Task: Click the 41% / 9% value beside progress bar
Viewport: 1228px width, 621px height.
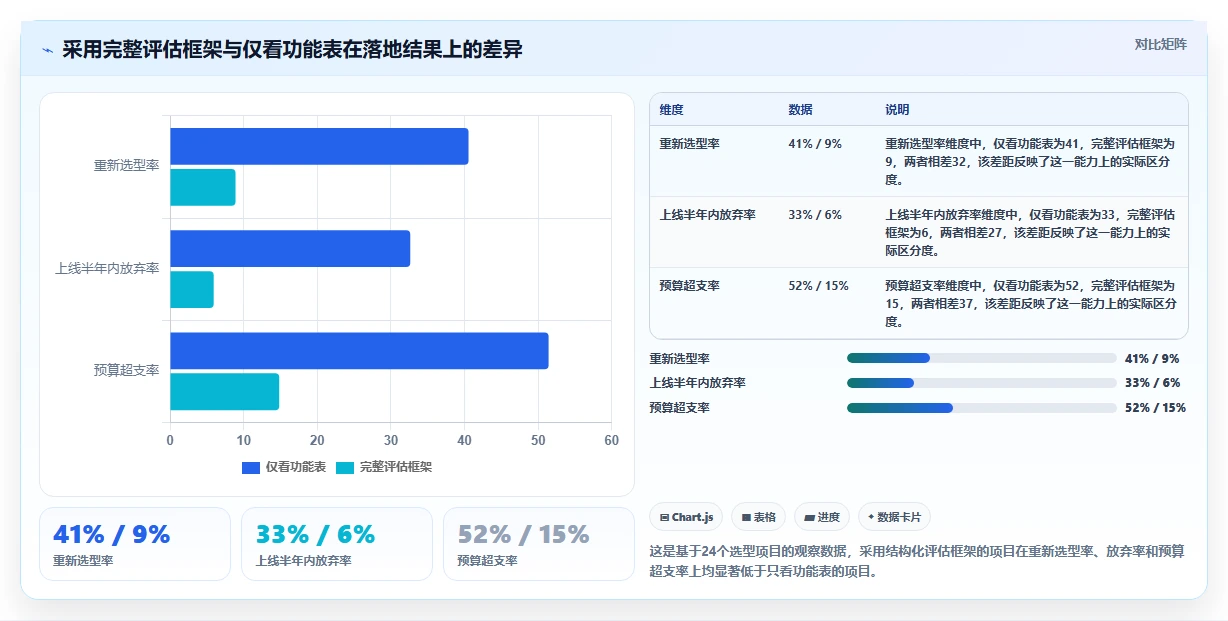Action: click(x=1152, y=358)
